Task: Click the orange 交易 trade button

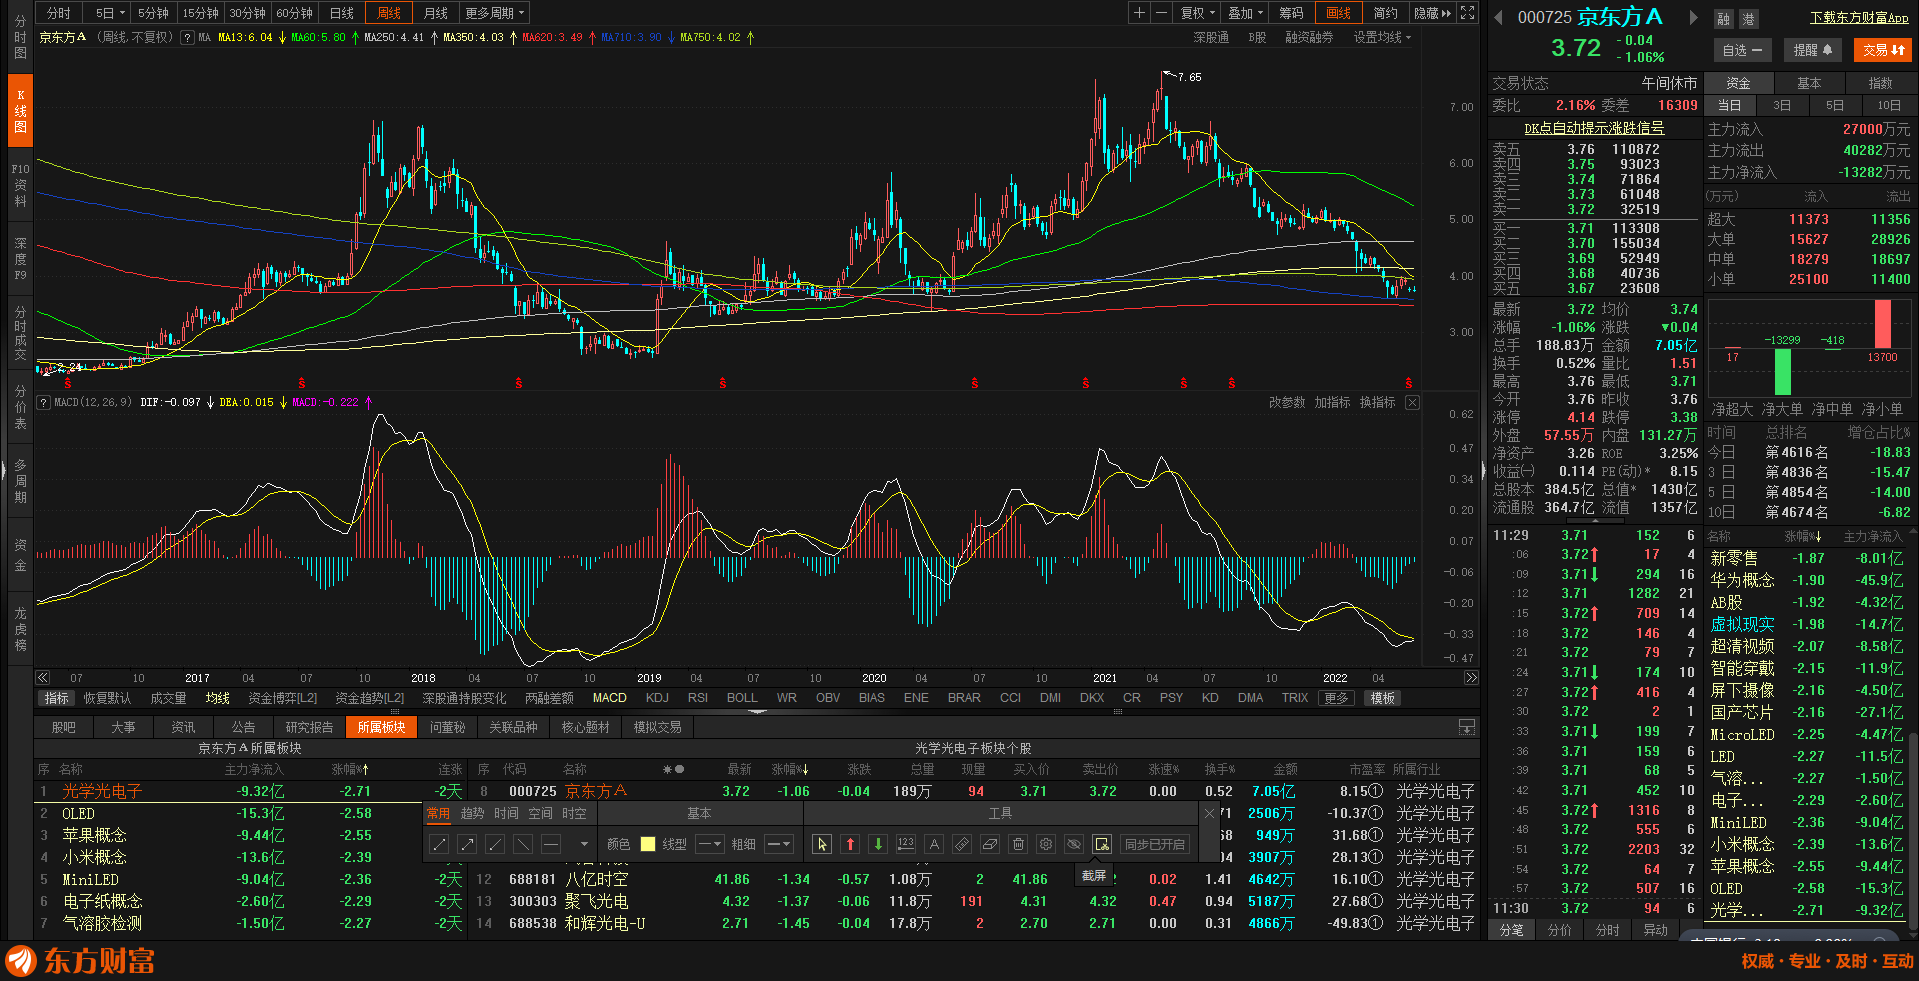Action: (1883, 50)
